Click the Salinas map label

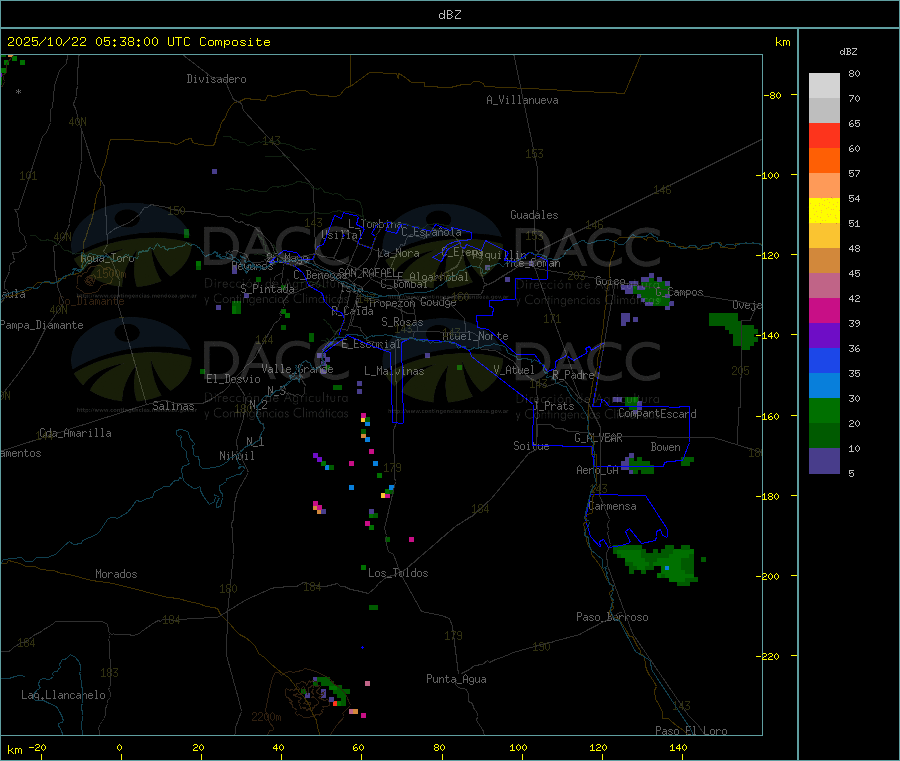pyautogui.click(x=173, y=406)
